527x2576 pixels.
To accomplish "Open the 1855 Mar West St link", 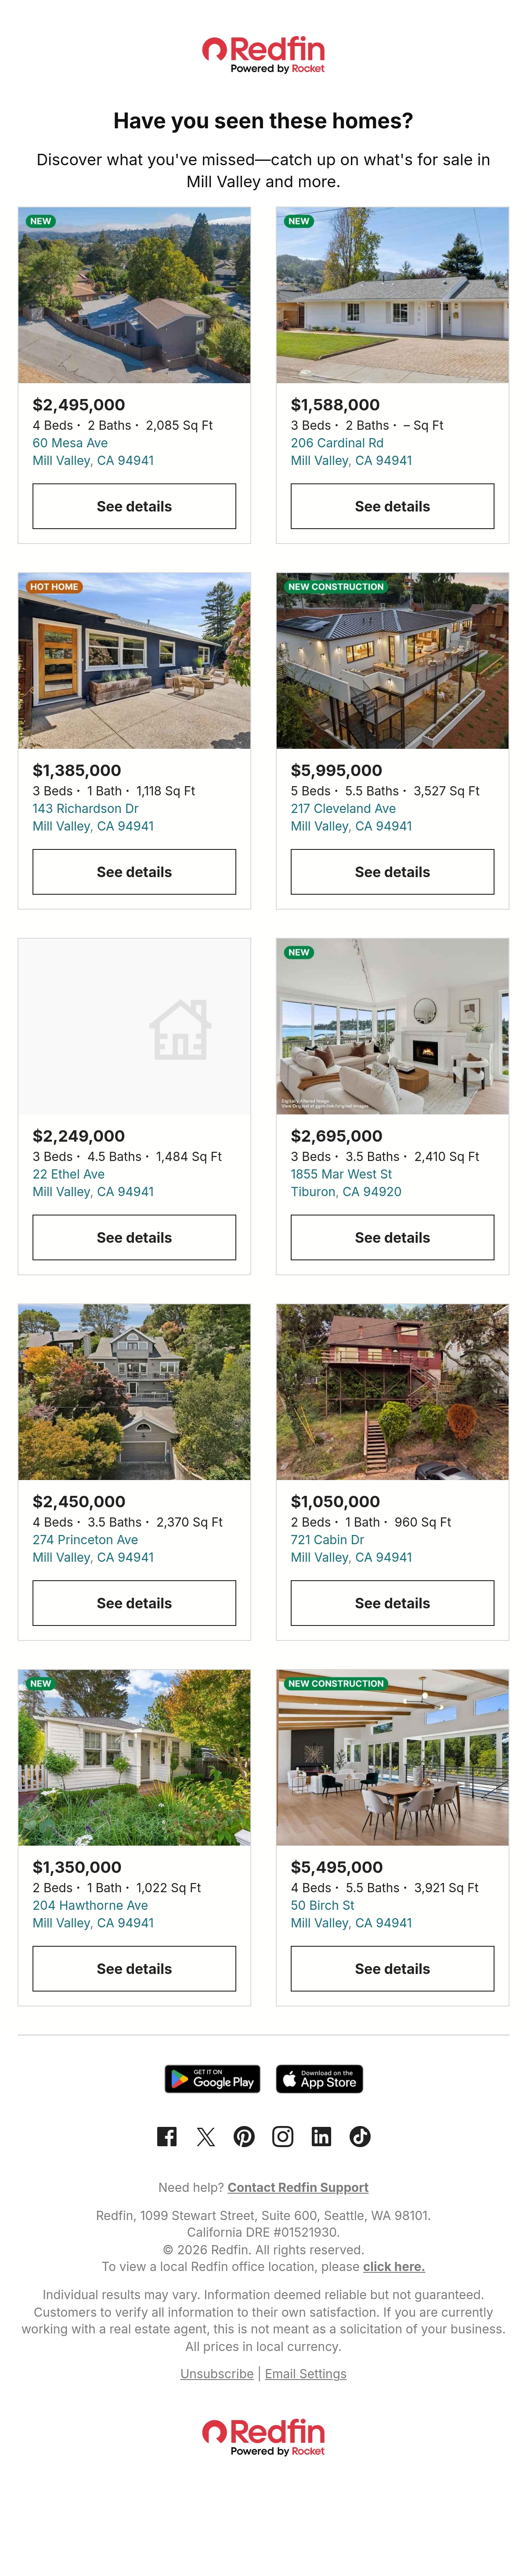I will coord(341,1174).
